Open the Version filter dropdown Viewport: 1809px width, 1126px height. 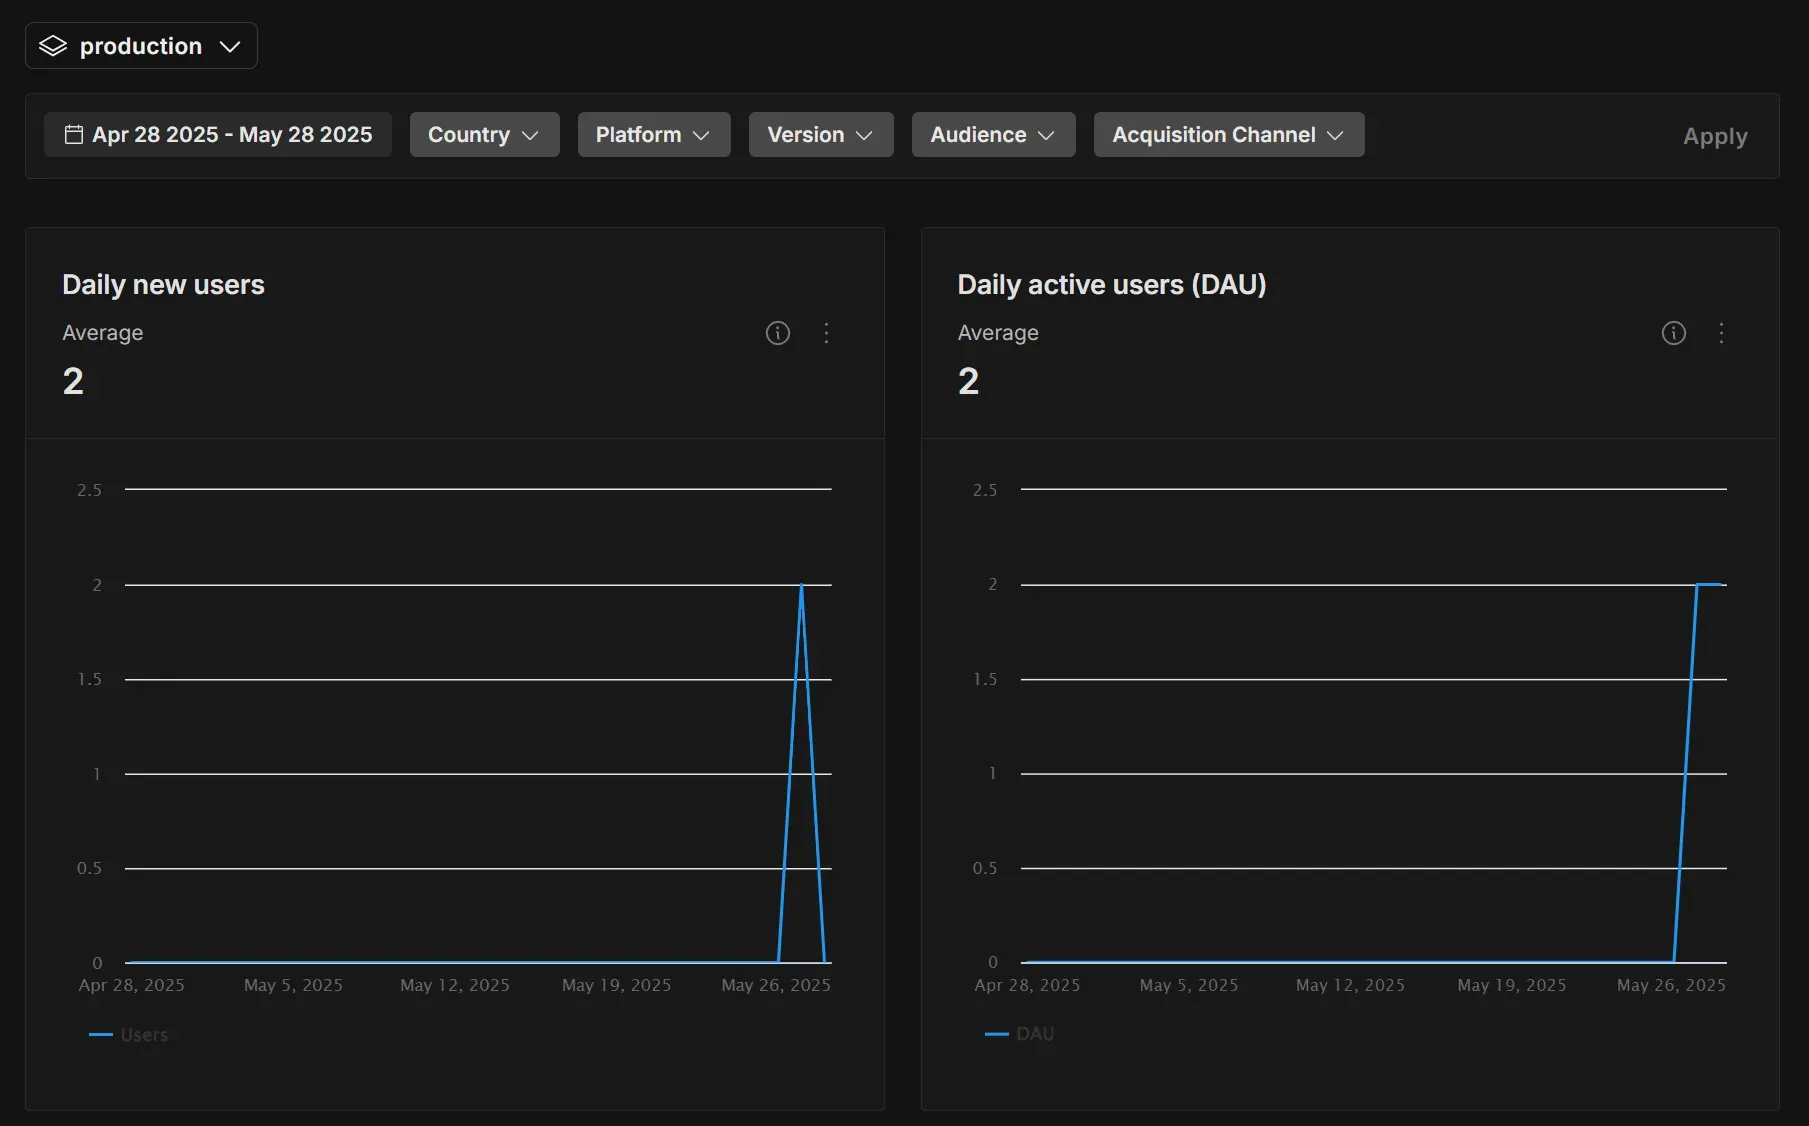tap(821, 134)
